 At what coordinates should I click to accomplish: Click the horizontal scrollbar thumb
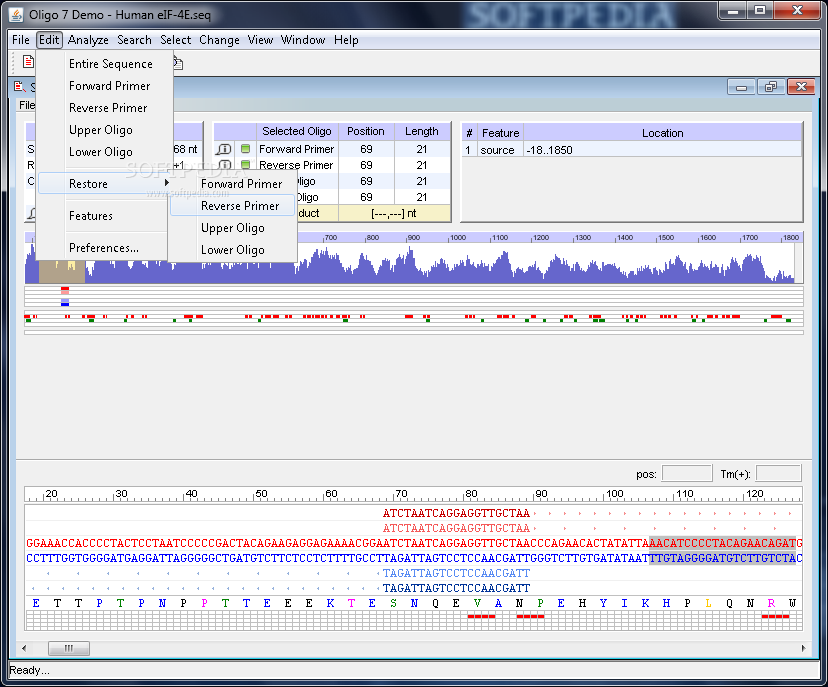[x=69, y=648]
